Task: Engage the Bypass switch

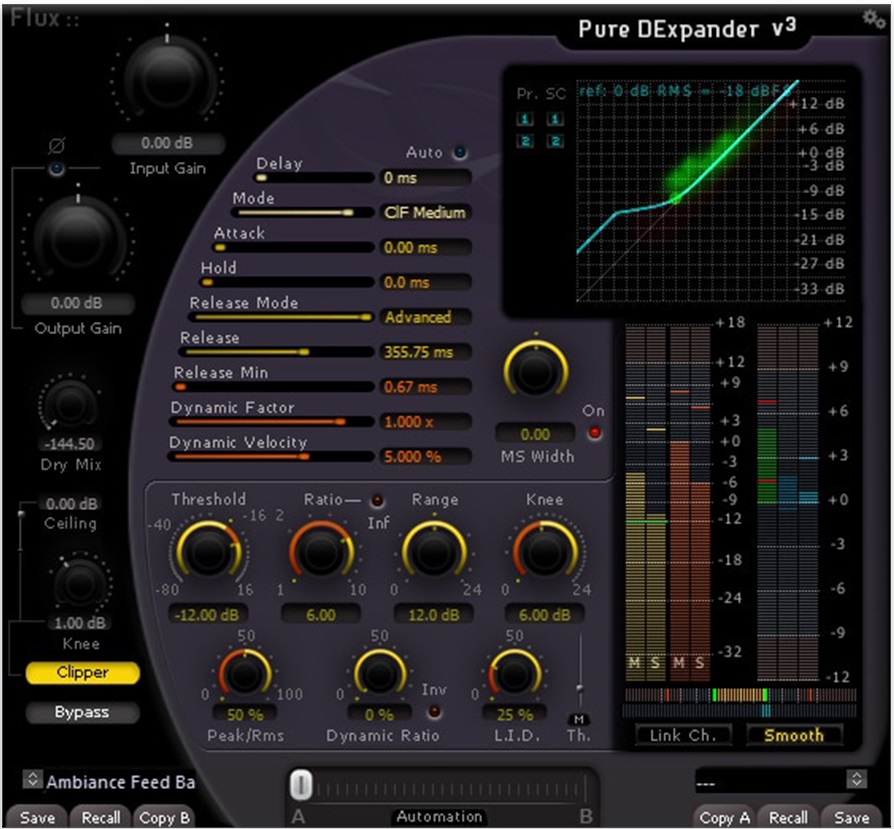Action: coord(82,712)
